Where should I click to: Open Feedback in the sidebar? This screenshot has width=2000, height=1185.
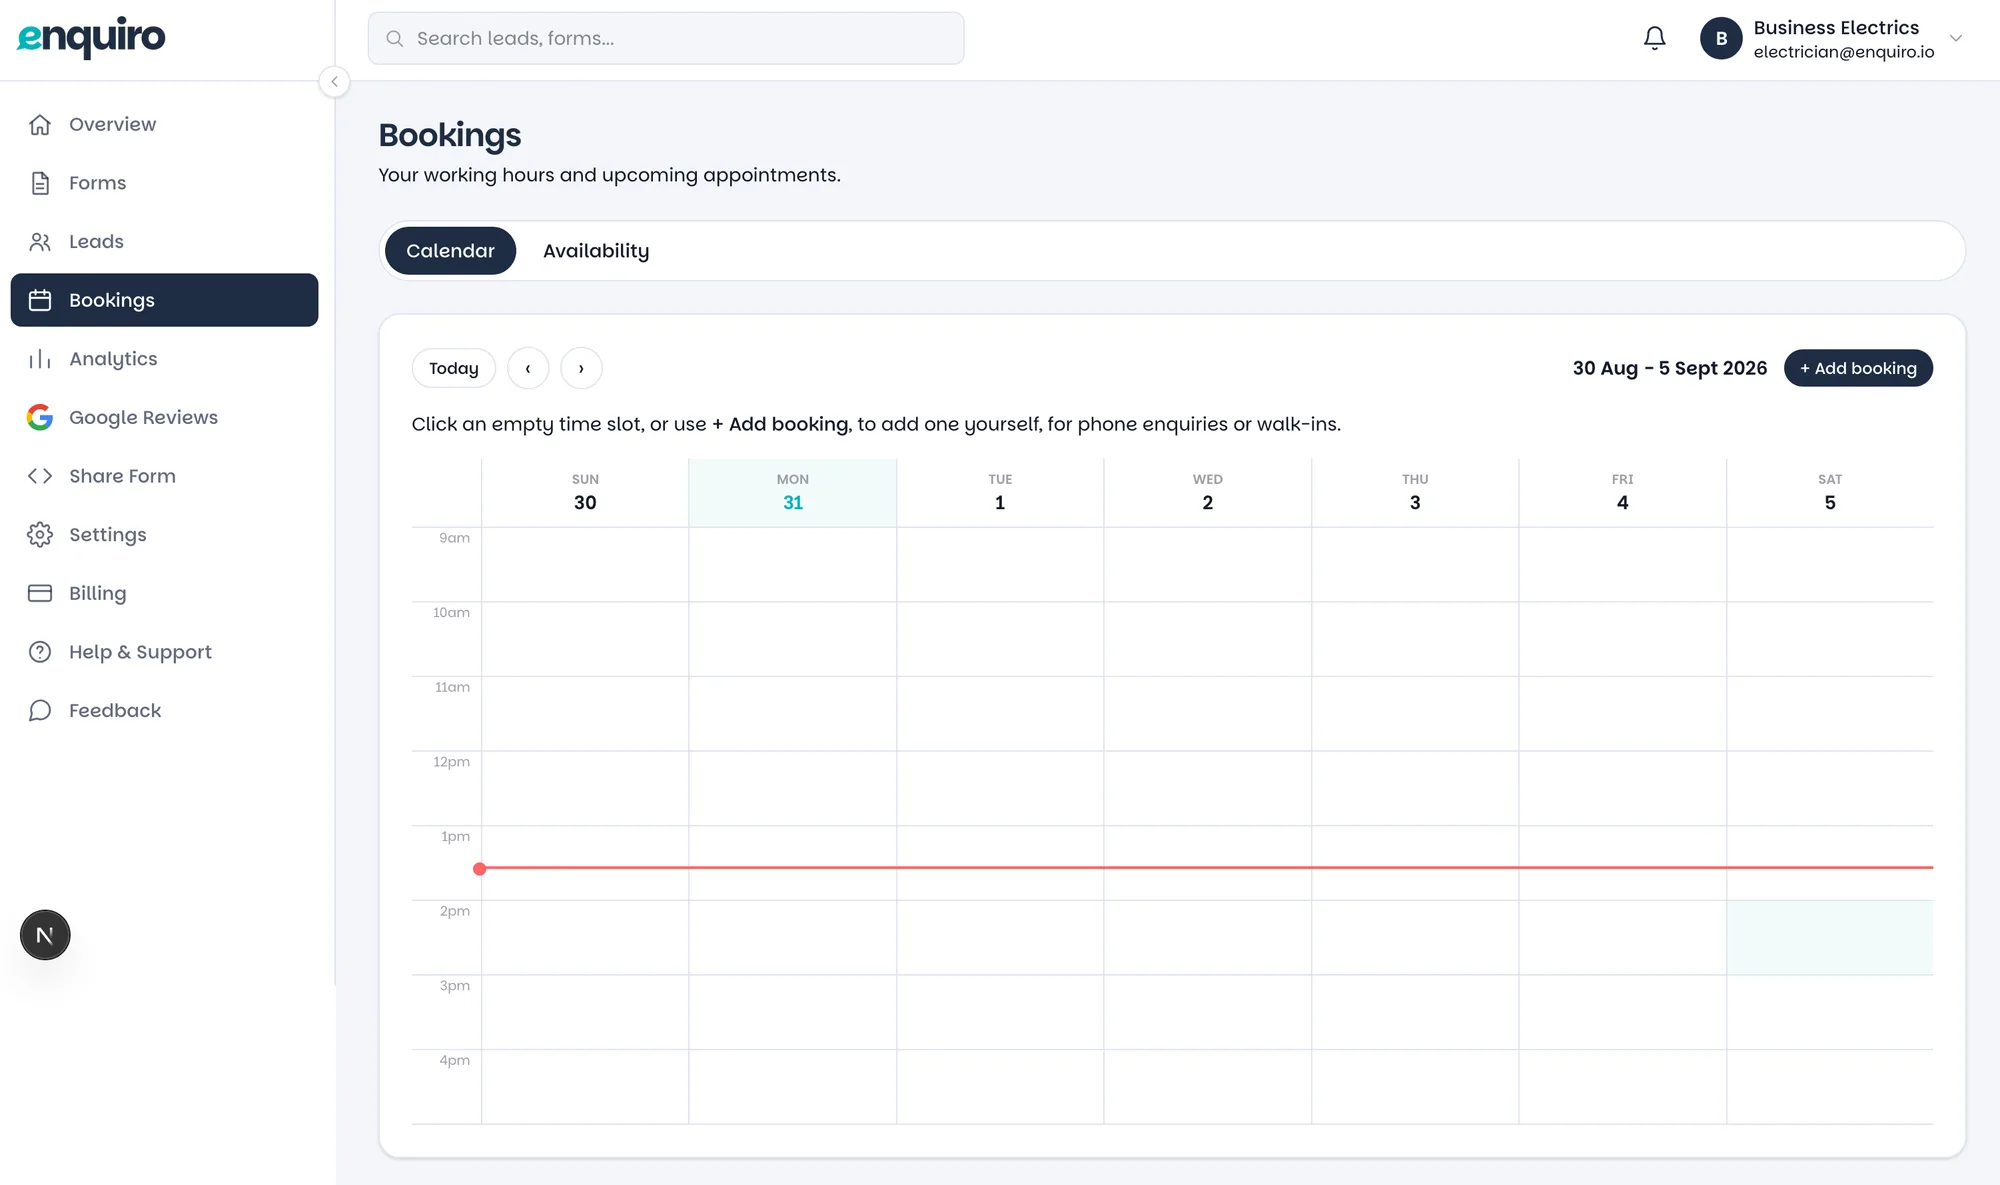(x=164, y=710)
